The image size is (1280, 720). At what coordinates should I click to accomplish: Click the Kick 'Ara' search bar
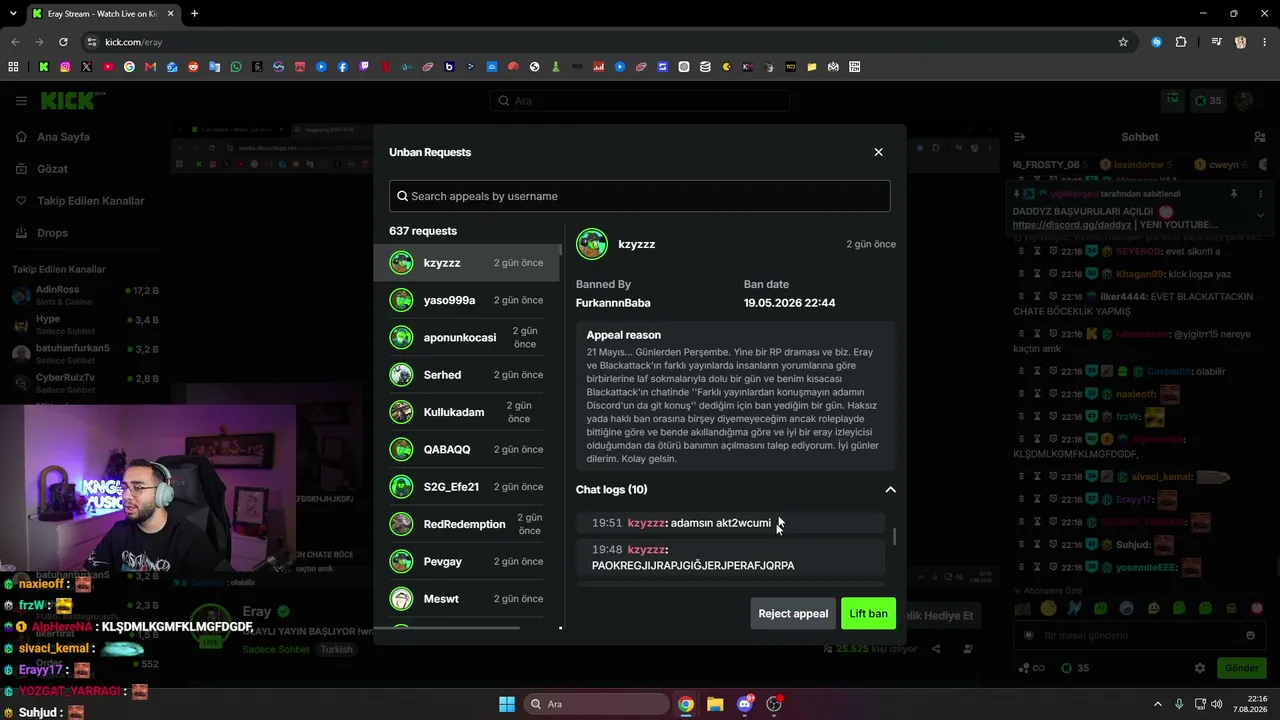tap(640, 100)
